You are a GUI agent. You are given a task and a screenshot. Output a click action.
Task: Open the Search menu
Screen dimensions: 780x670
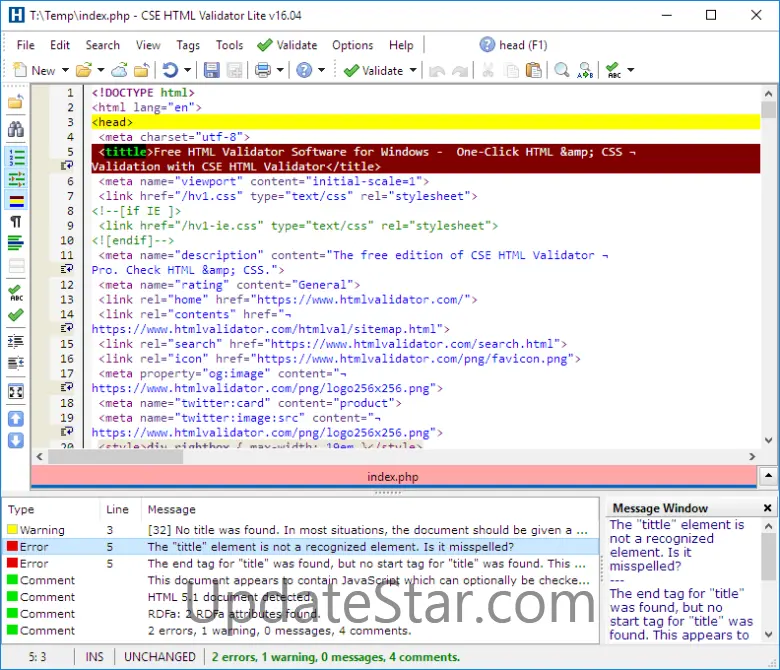[102, 45]
